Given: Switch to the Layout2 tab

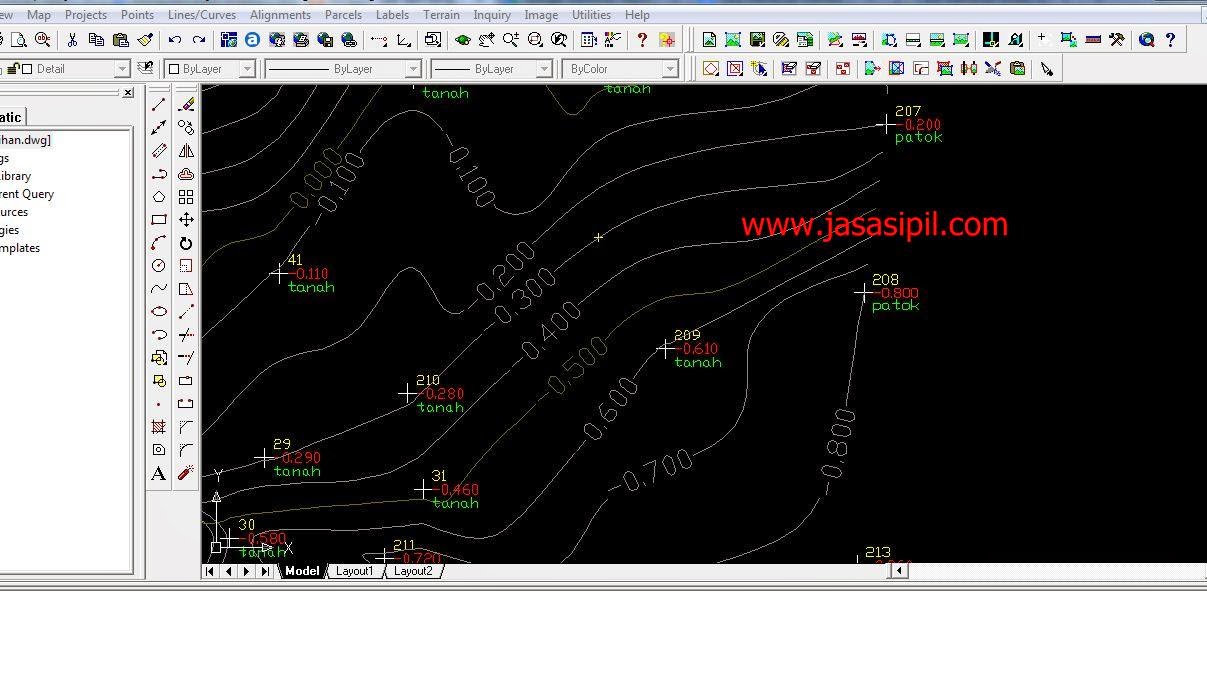Looking at the screenshot, I should coord(413,571).
